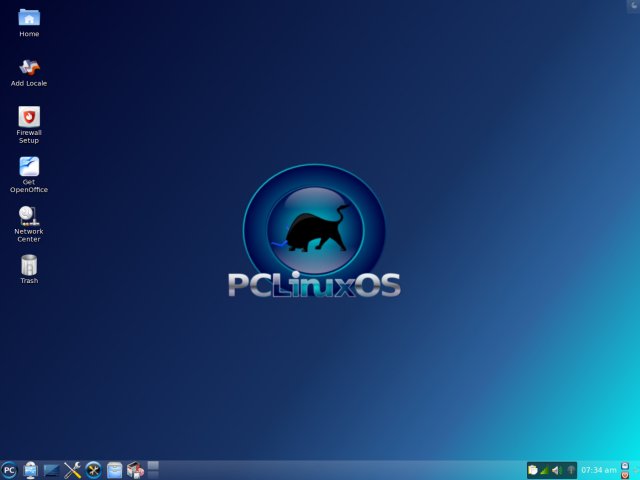Click the clipboard icon in system tray
Viewport: 640px width, 480px height.
coord(533,470)
